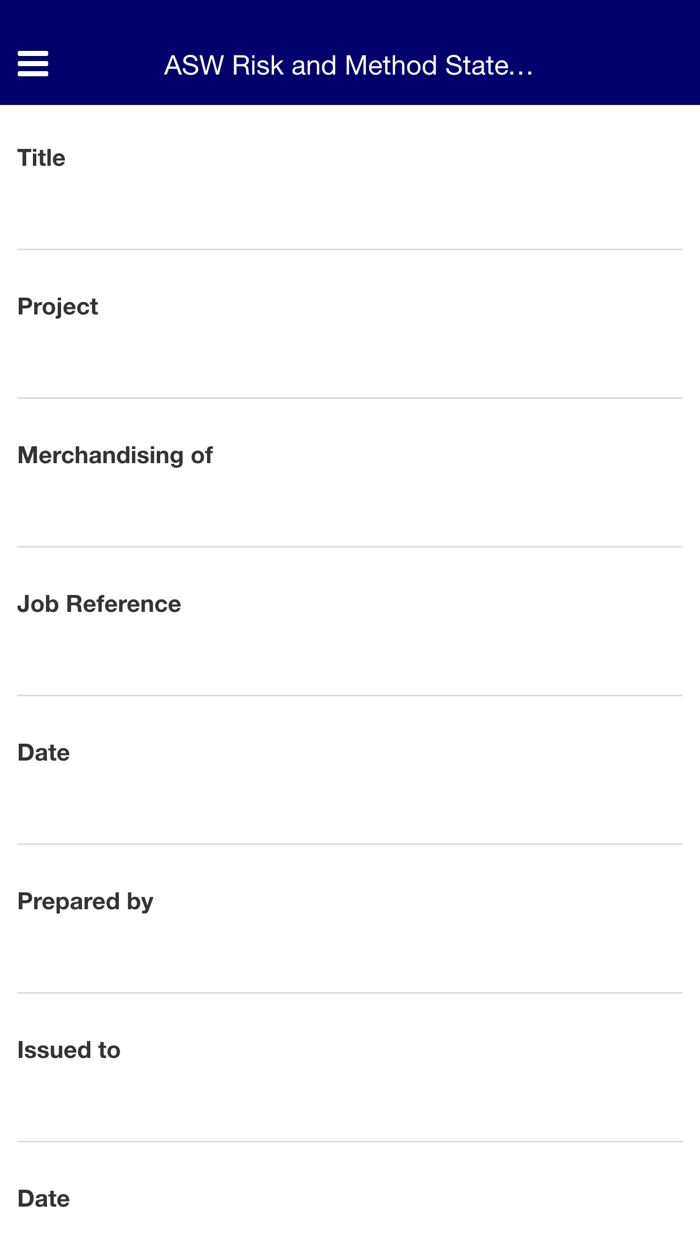This screenshot has height=1244, width=700.
Task: Select the Merchandising of label
Action: coord(115,456)
